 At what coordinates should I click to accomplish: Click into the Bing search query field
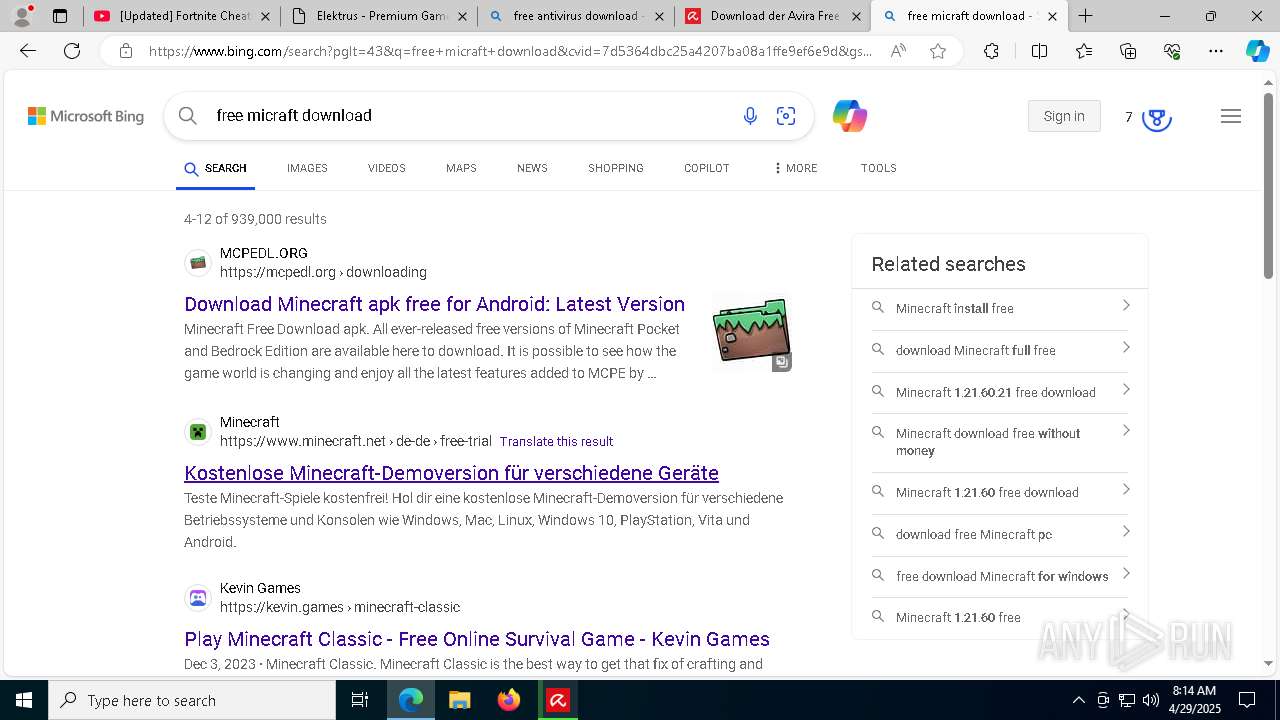470,116
